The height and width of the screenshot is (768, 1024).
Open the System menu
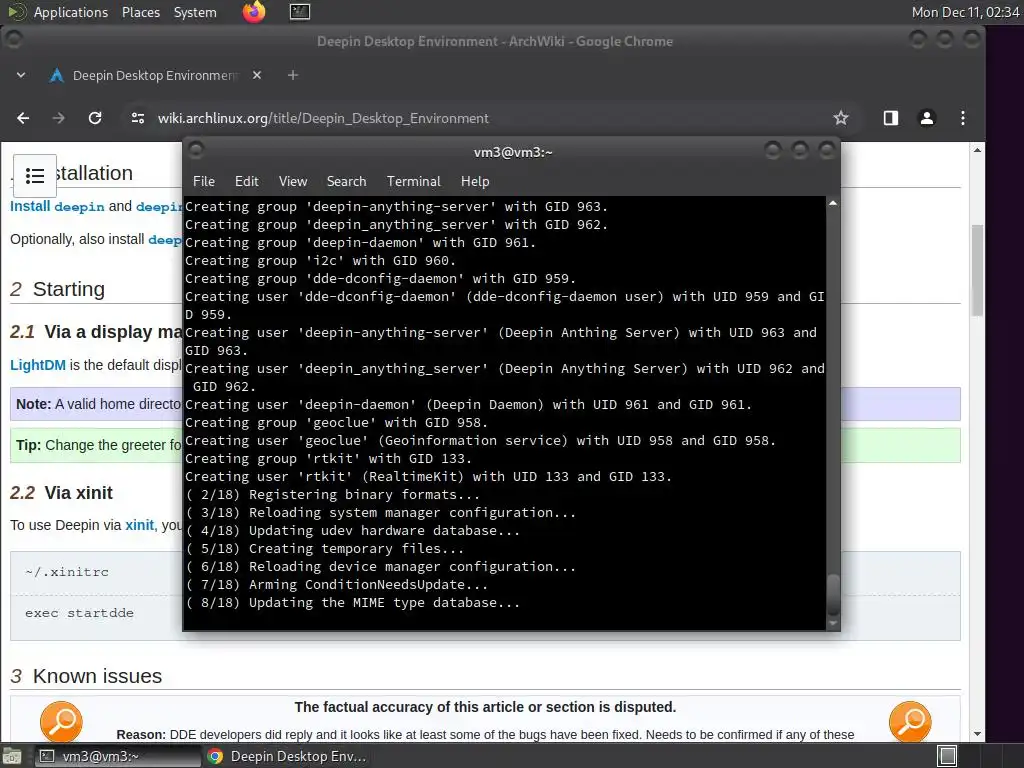[x=195, y=12]
